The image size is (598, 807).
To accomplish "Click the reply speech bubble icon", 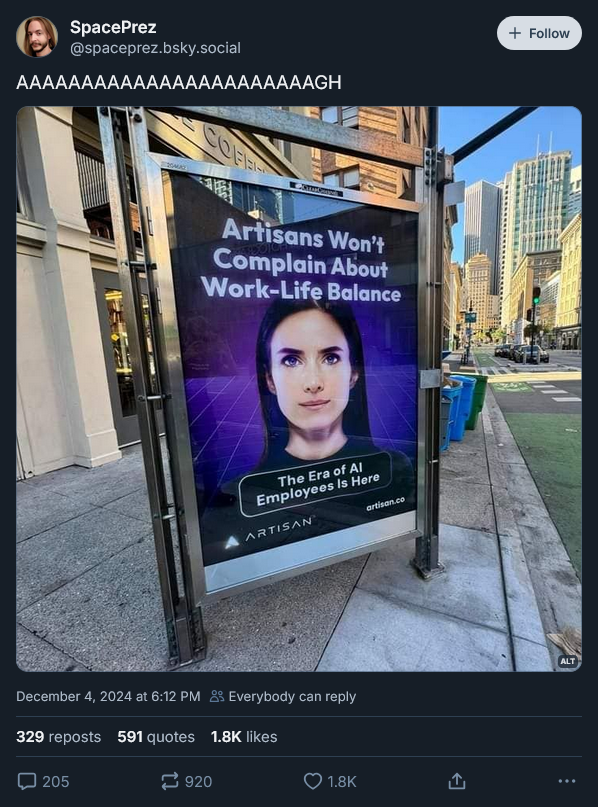I will pos(27,781).
